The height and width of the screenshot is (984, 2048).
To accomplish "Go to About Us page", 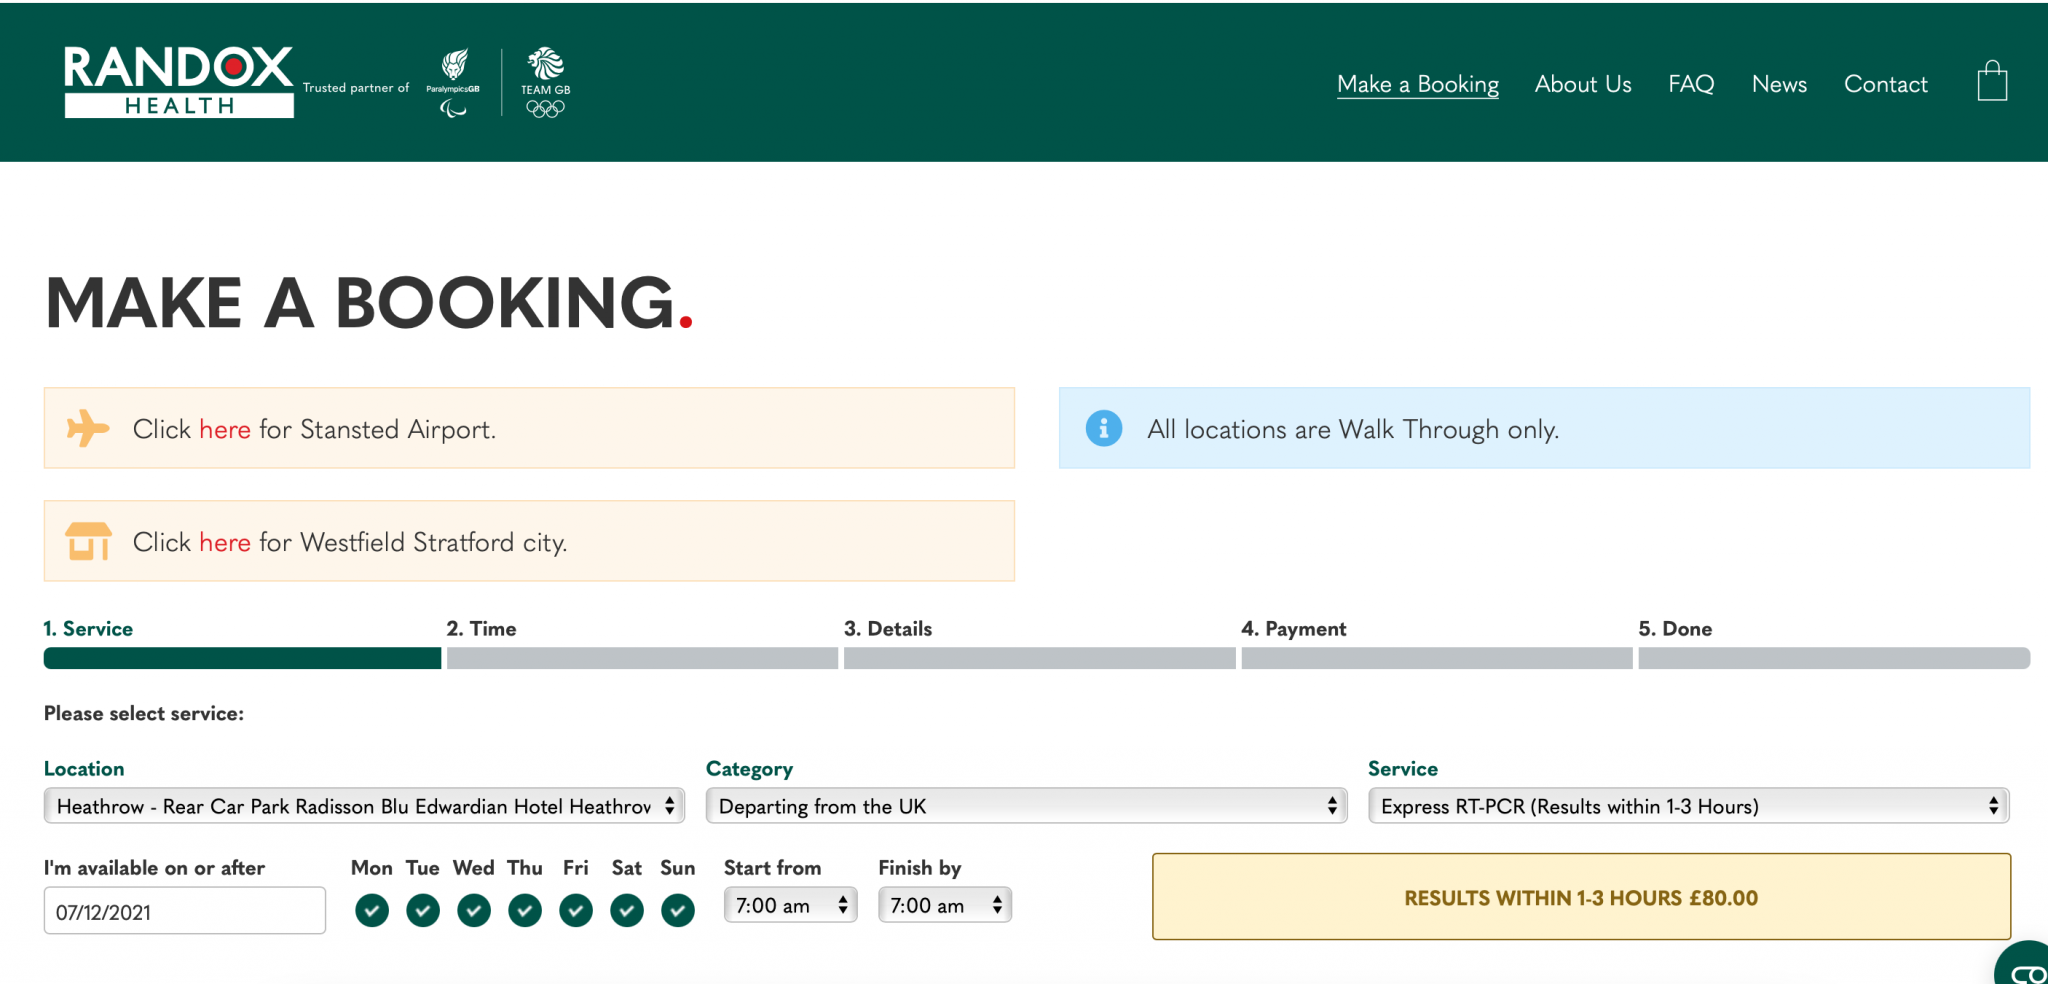I will coord(1583,84).
